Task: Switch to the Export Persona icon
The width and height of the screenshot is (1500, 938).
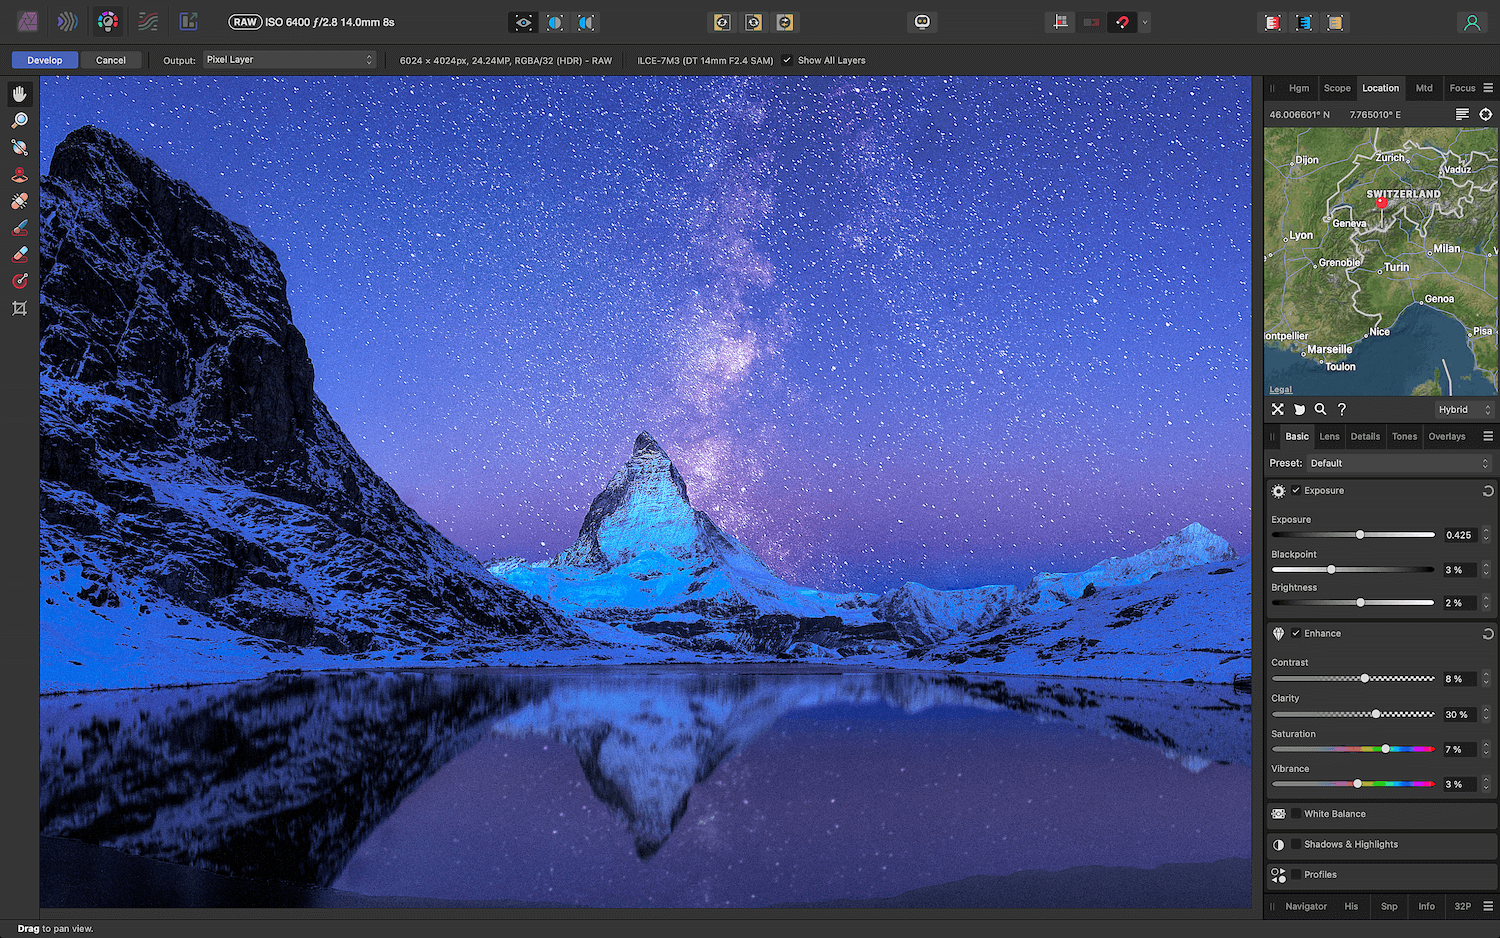Action: pos(188,21)
